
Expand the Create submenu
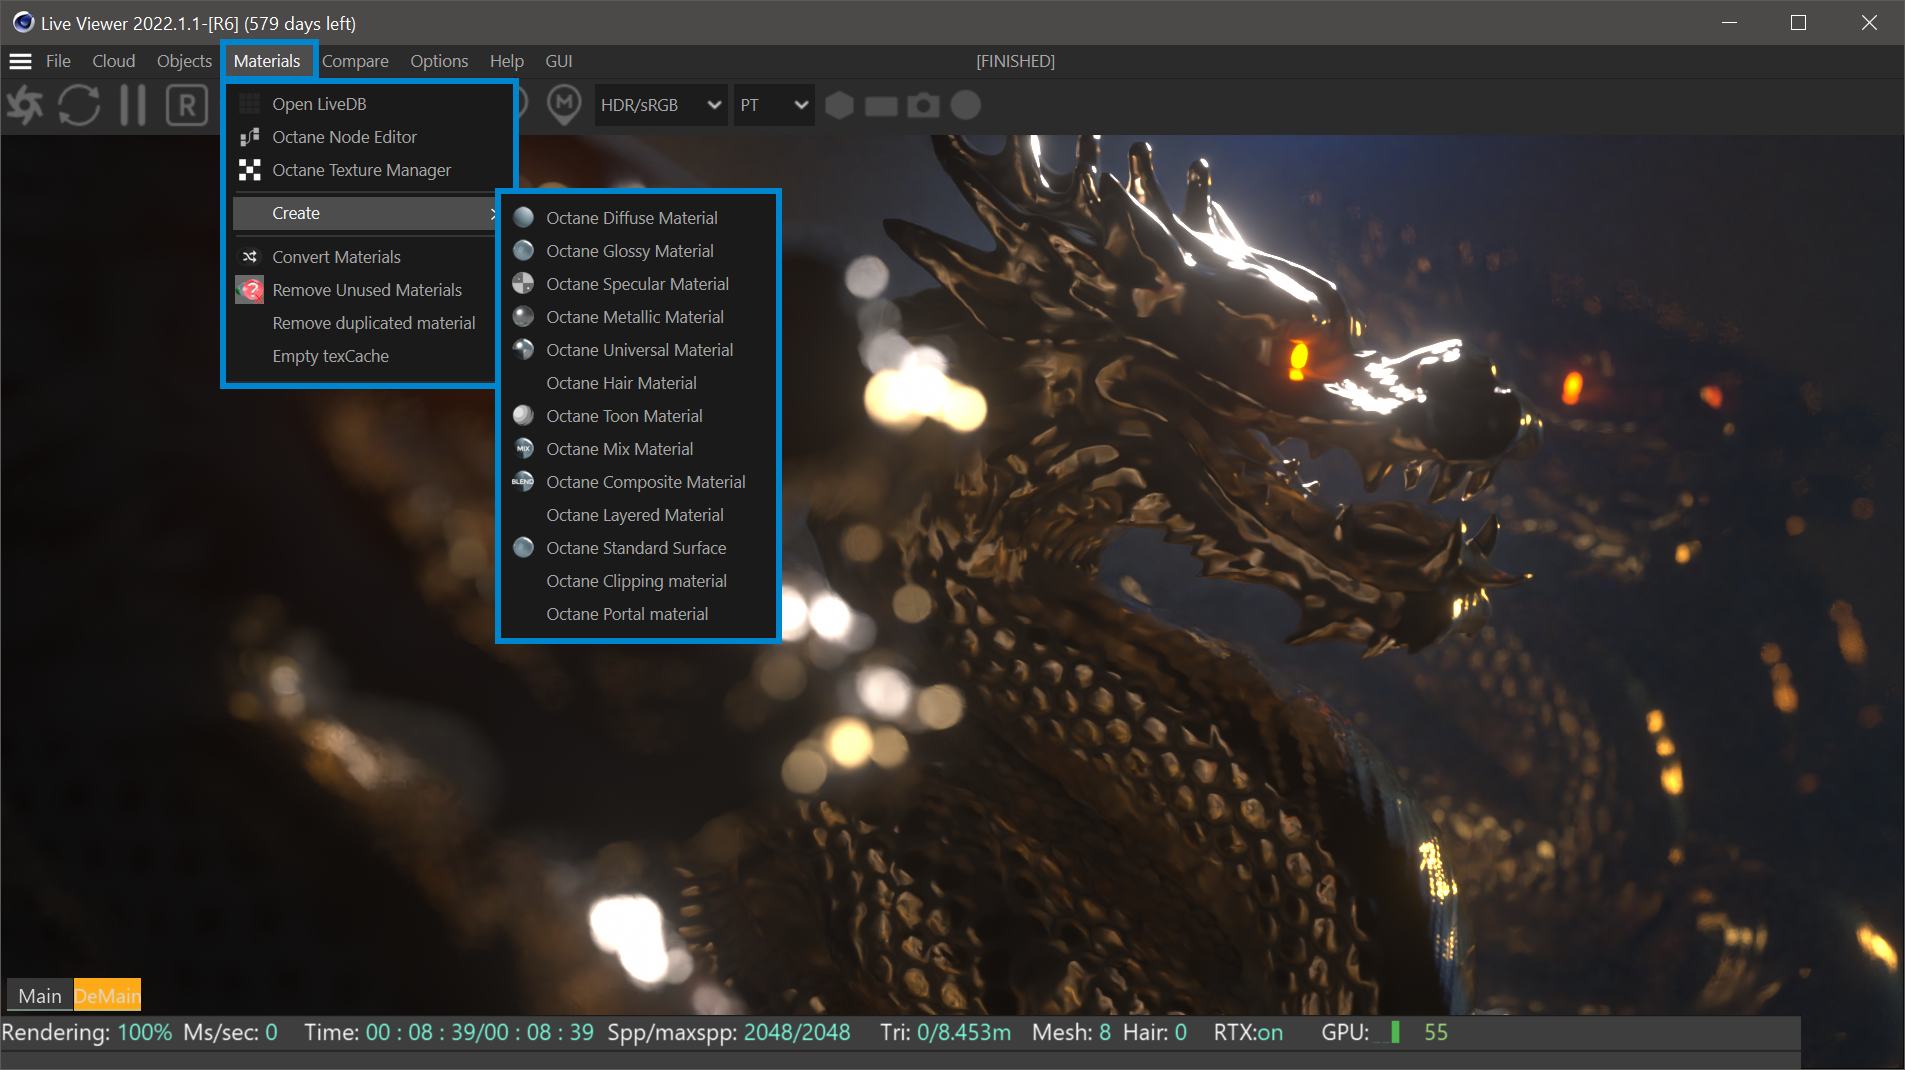click(x=366, y=213)
